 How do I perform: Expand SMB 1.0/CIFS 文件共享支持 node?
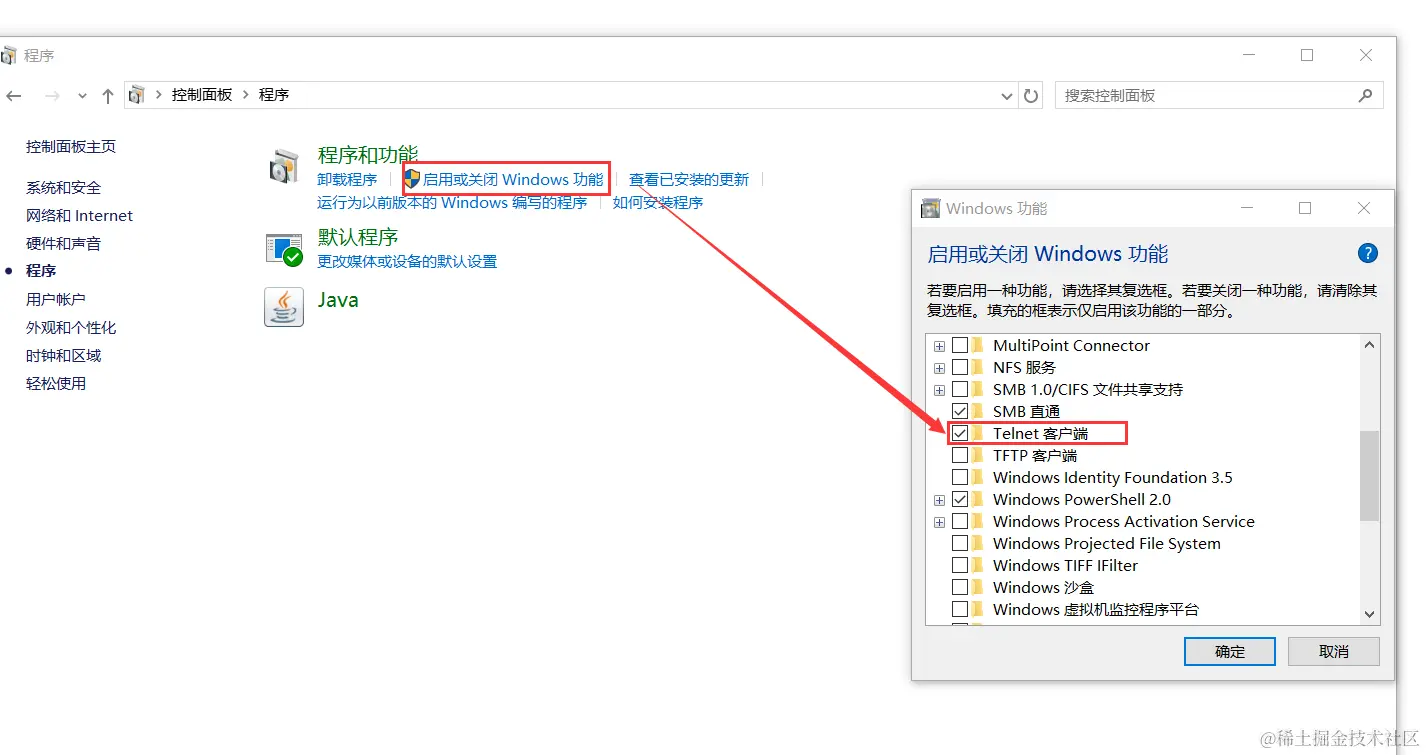pyautogui.click(x=939, y=390)
